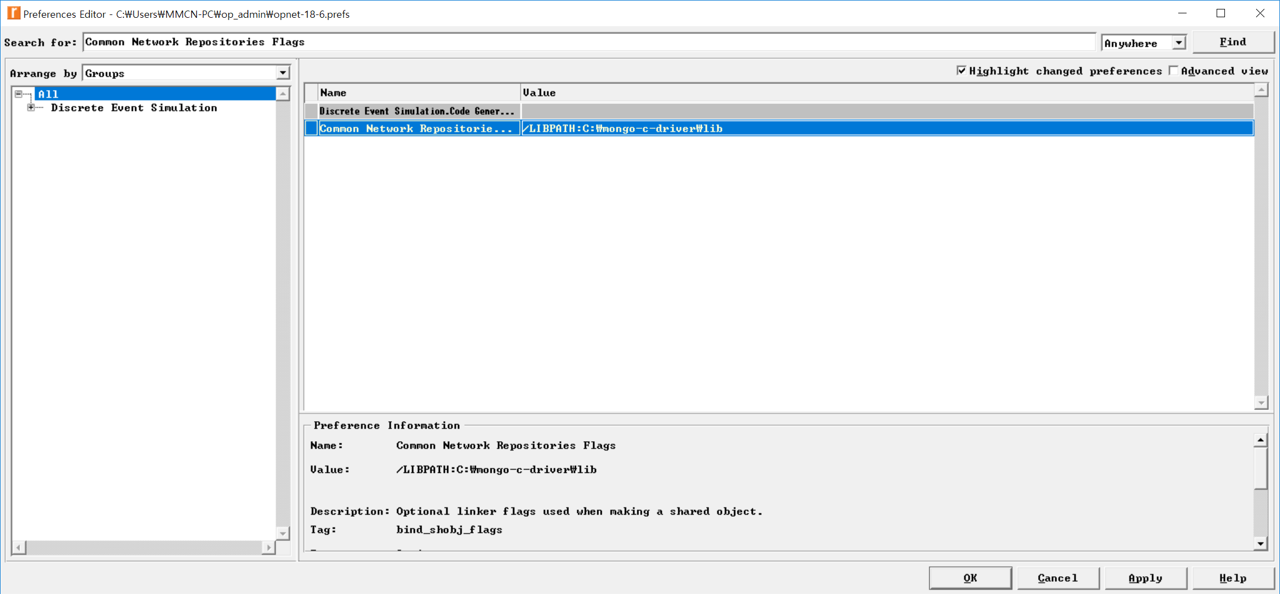
Task: Click the OK button
Action: click(x=969, y=577)
